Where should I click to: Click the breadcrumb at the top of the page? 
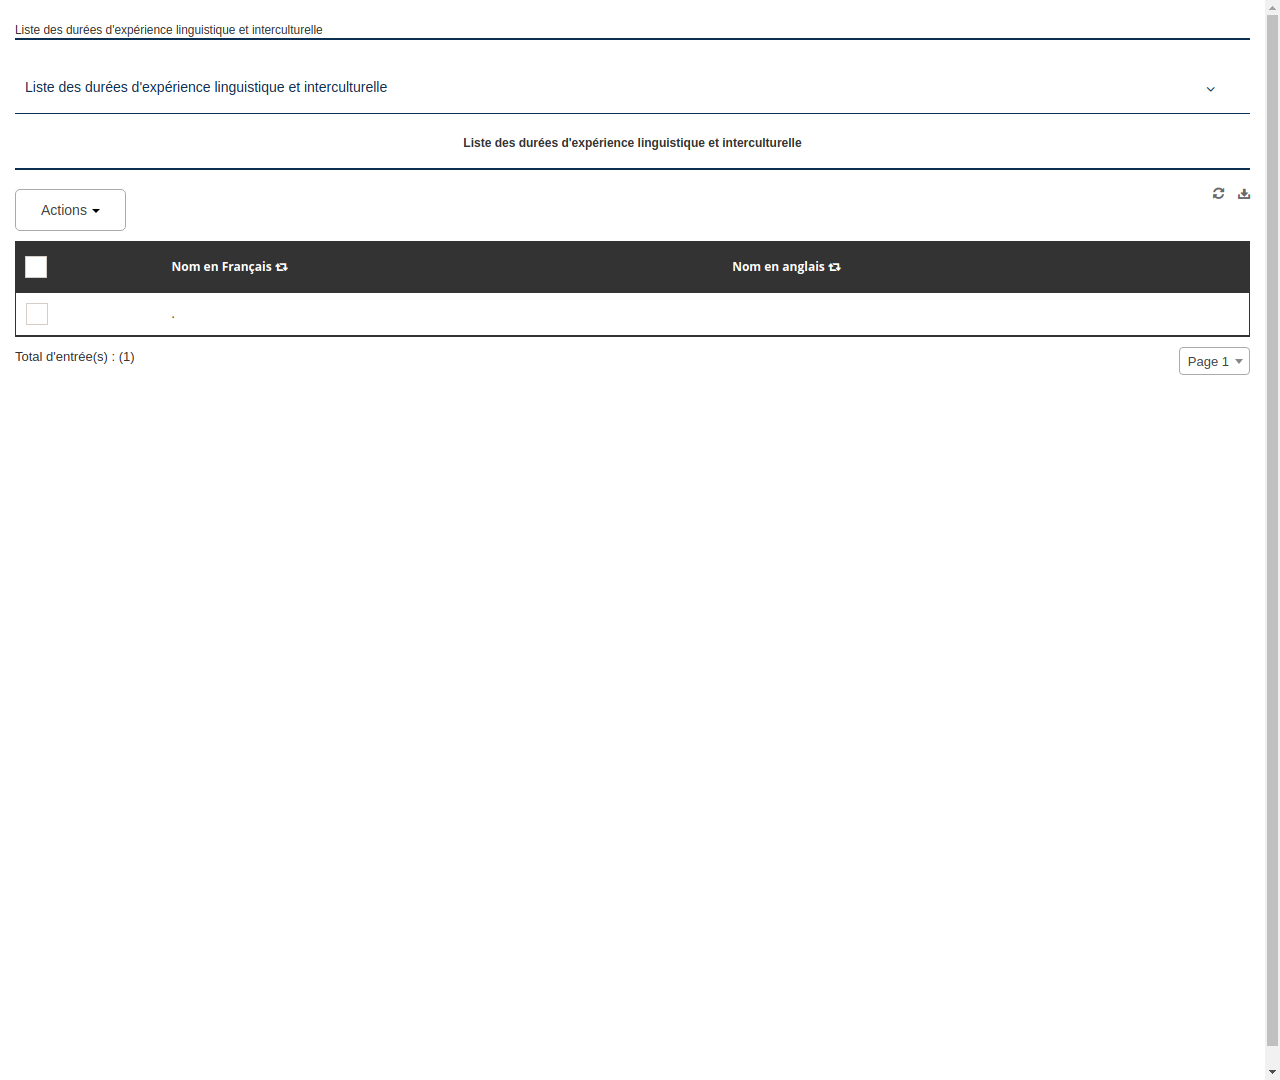168,30
